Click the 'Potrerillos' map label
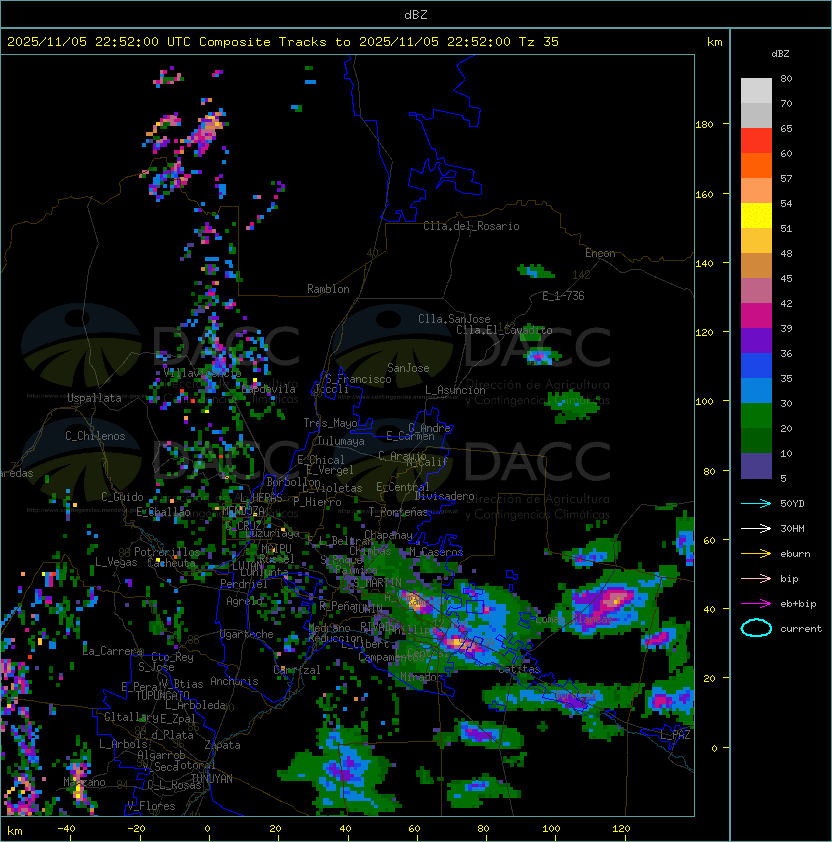Screen dimensions: 832x842 click(167, 552)
